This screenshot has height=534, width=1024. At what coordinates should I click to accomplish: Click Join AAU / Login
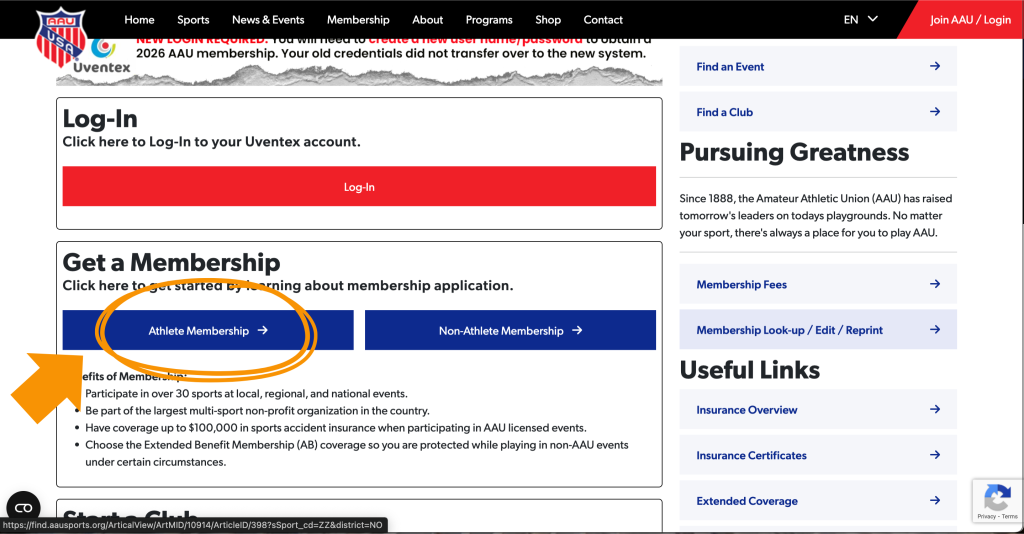click(969, 20)
